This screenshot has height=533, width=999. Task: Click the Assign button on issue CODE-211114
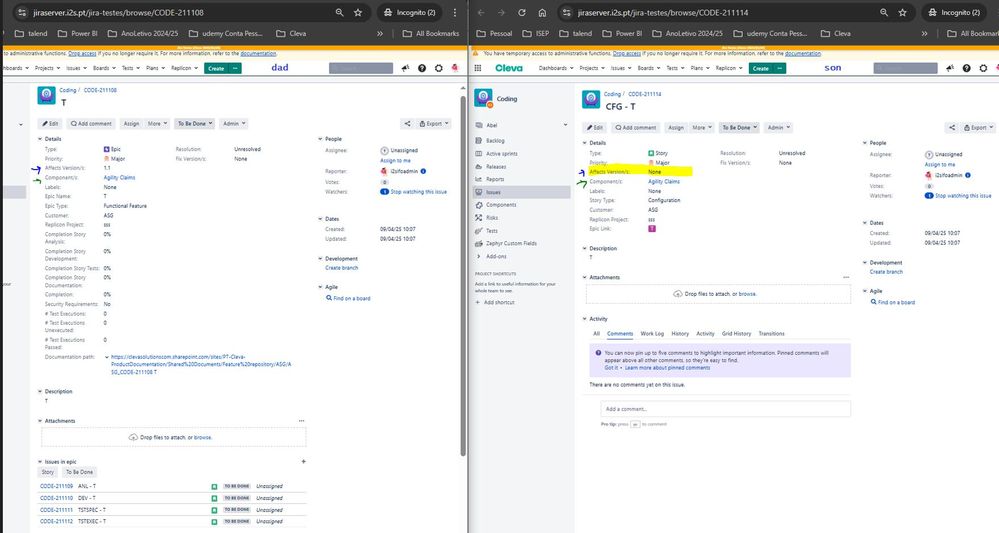[x=676, y=127]
